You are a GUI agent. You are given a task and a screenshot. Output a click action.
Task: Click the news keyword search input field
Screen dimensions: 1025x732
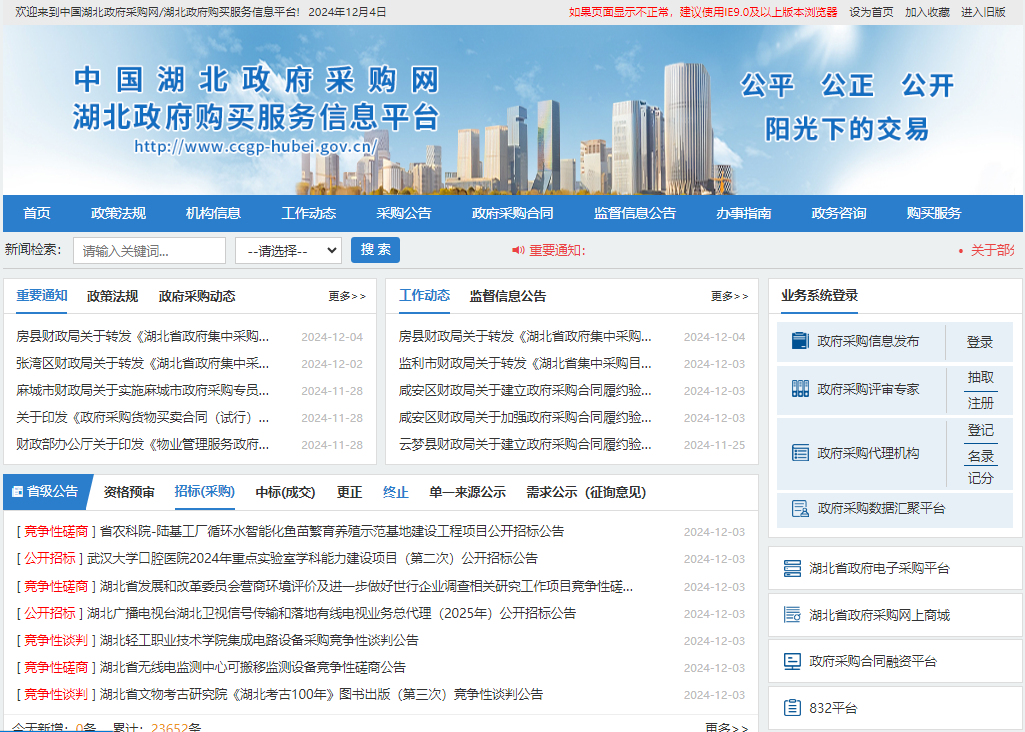tap(149, 250)
